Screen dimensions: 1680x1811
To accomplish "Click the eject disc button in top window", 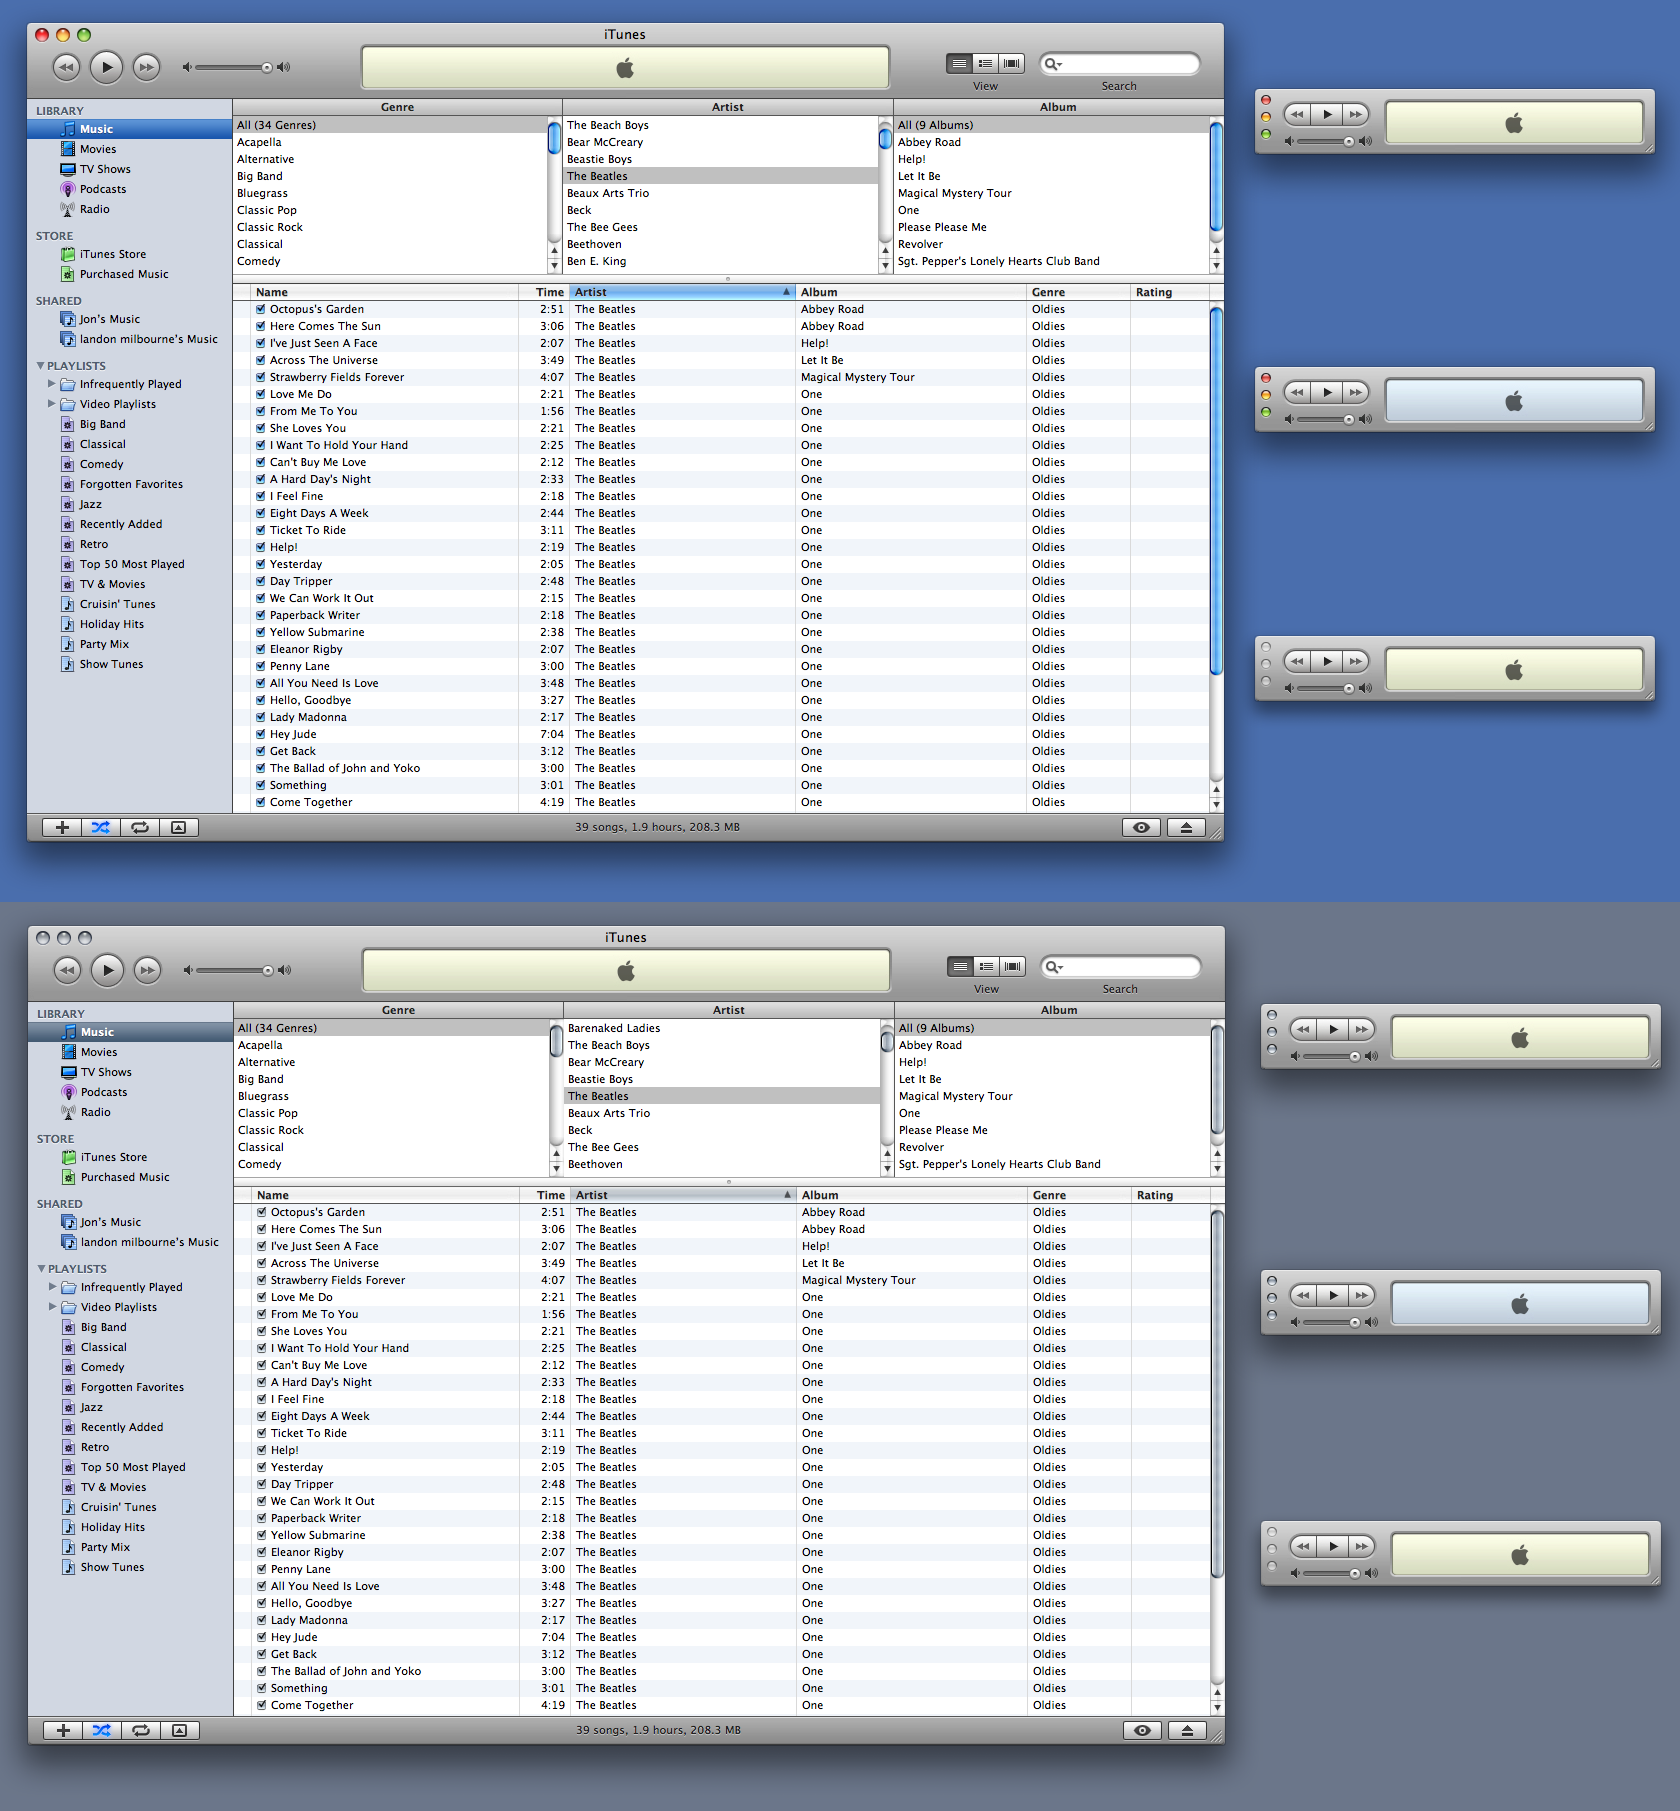I will point(1186,827).
